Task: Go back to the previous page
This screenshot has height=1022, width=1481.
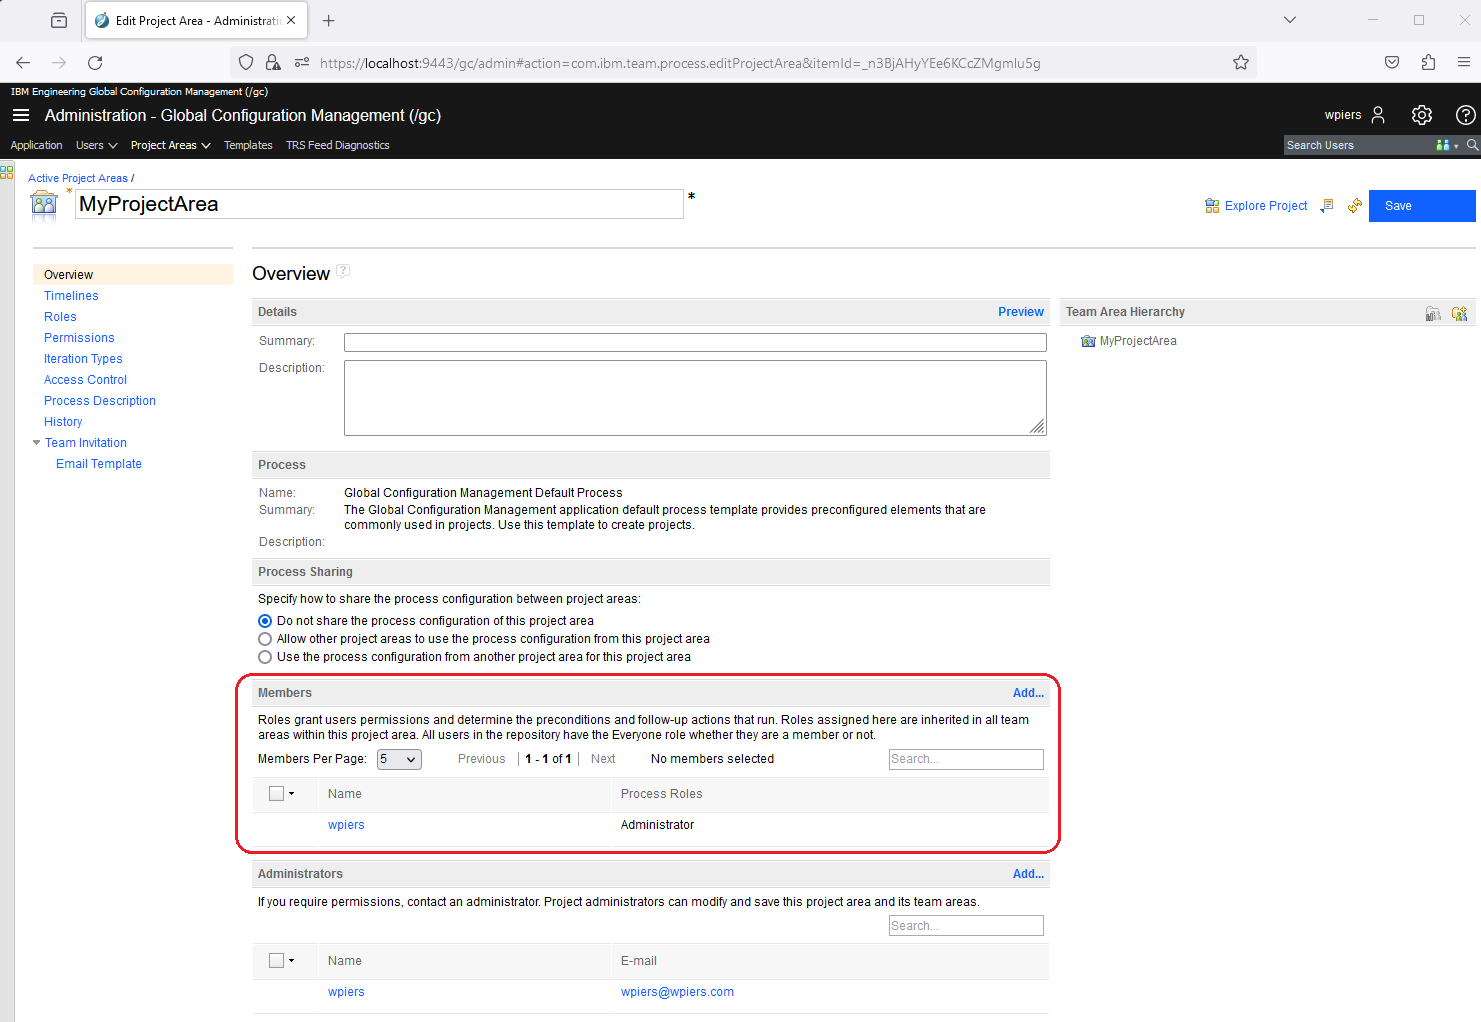Action: click(x=23, y=62)
